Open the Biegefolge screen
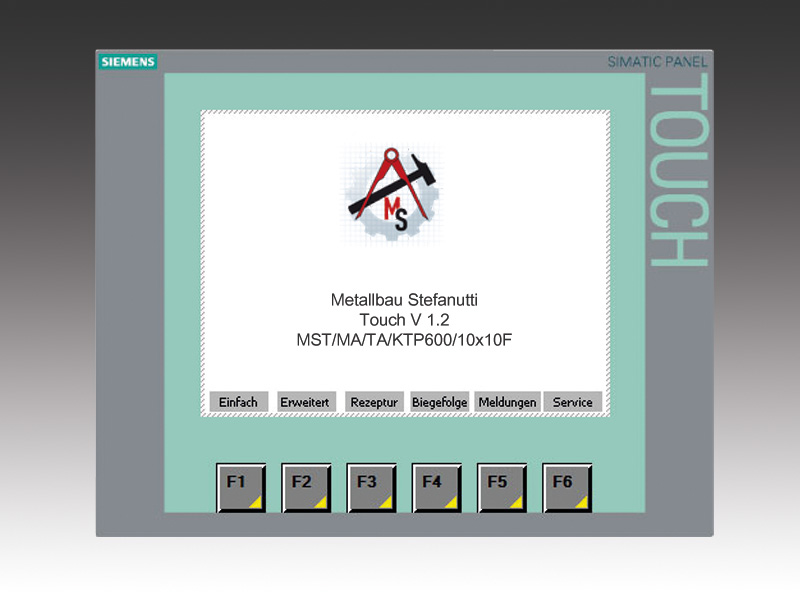The width and height of the screenshot is (800, 600). click(x=440, y=402)
